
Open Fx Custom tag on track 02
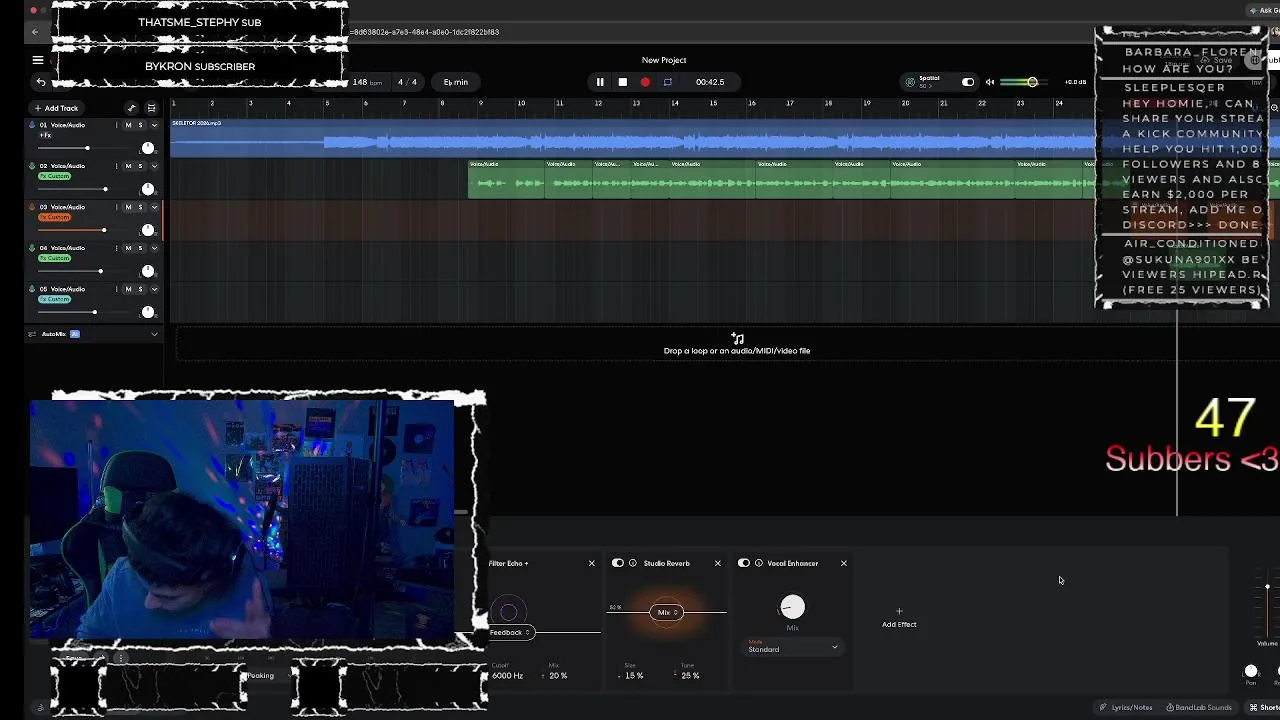54,176
